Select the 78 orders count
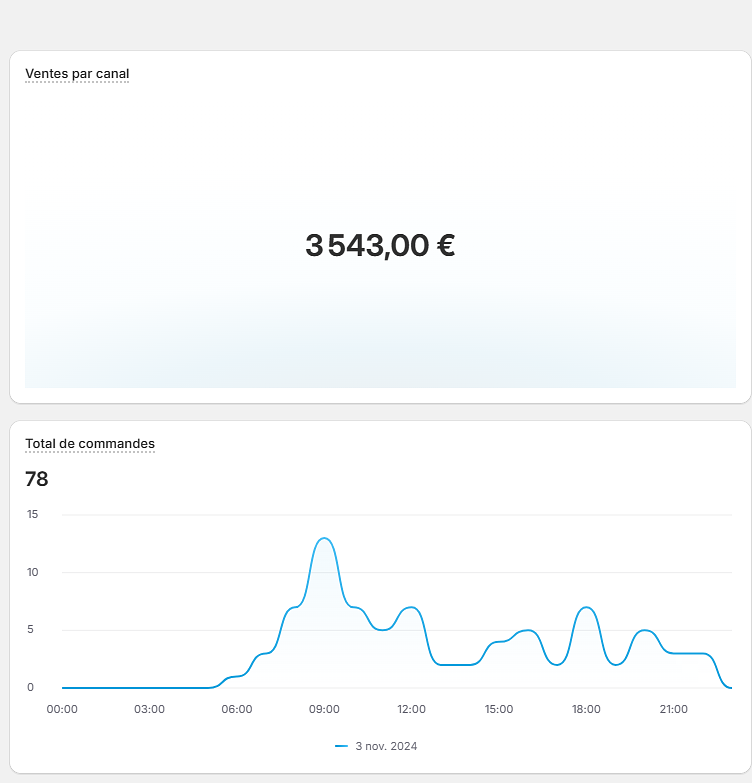This screenshot has width=752, height=783. tap(37, 479)
